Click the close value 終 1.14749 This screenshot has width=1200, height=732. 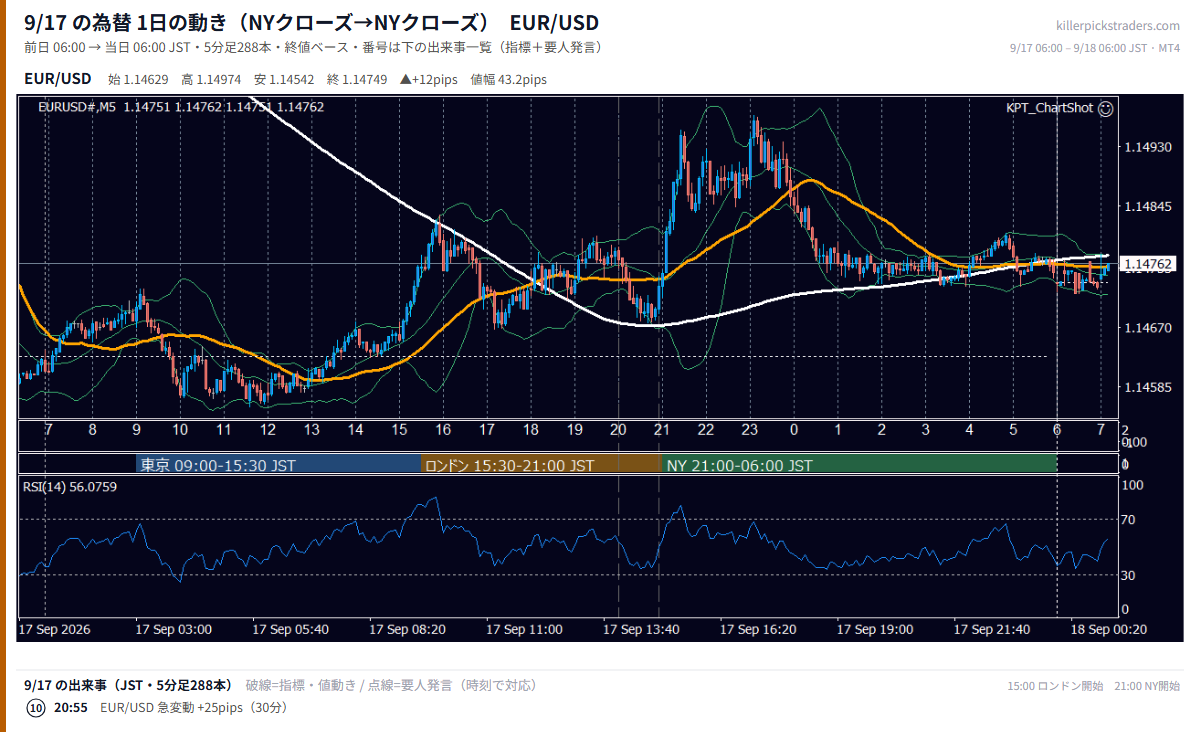(x=357, y=79)
